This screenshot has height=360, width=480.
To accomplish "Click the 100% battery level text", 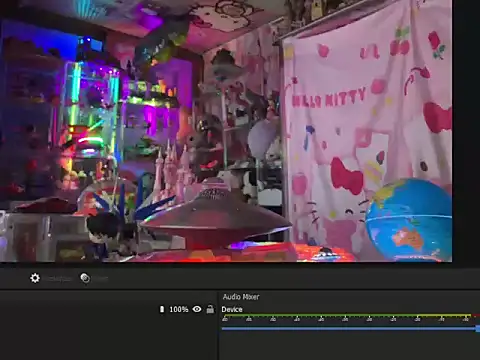I will [179, 309].
